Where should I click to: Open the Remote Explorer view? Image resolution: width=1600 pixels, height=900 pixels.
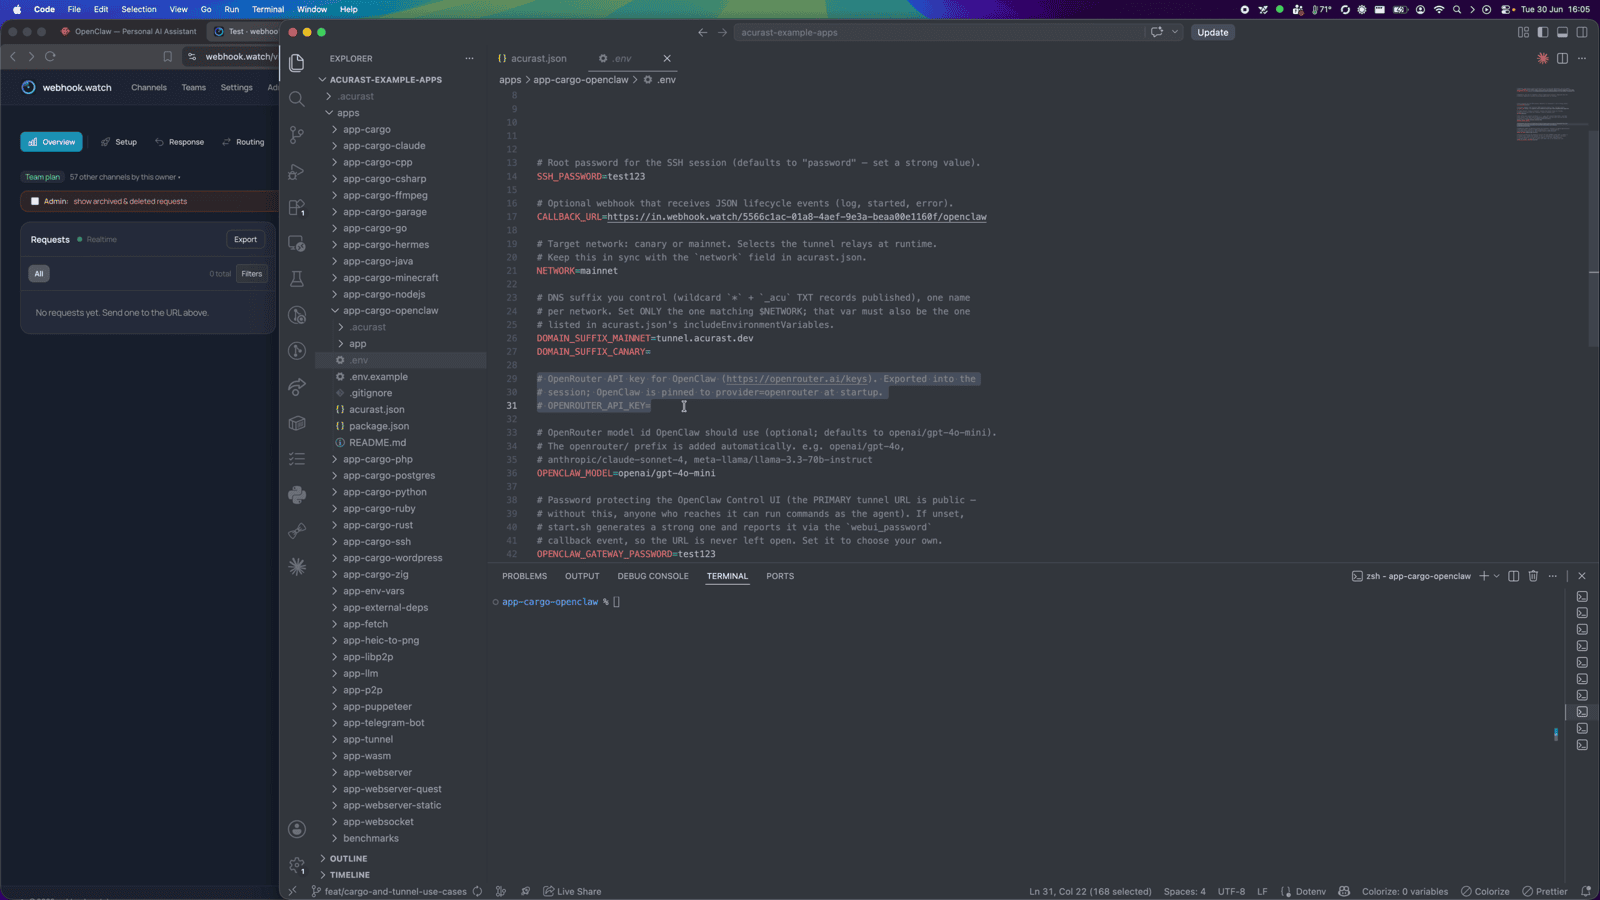coord(297,243)
